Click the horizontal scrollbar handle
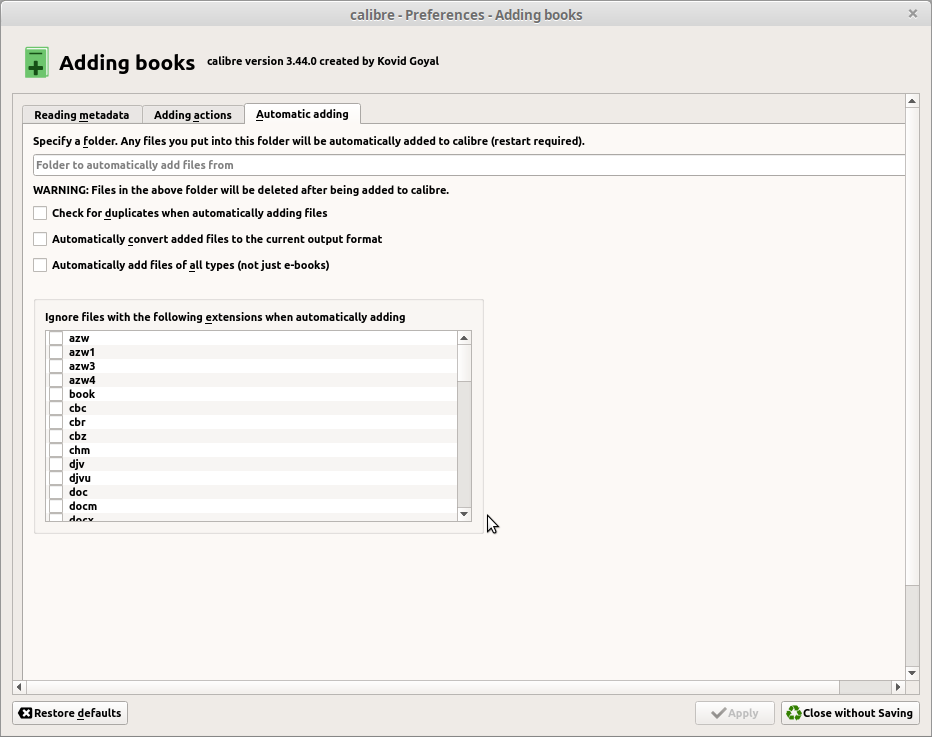932x737 pixels. point(433,687)
